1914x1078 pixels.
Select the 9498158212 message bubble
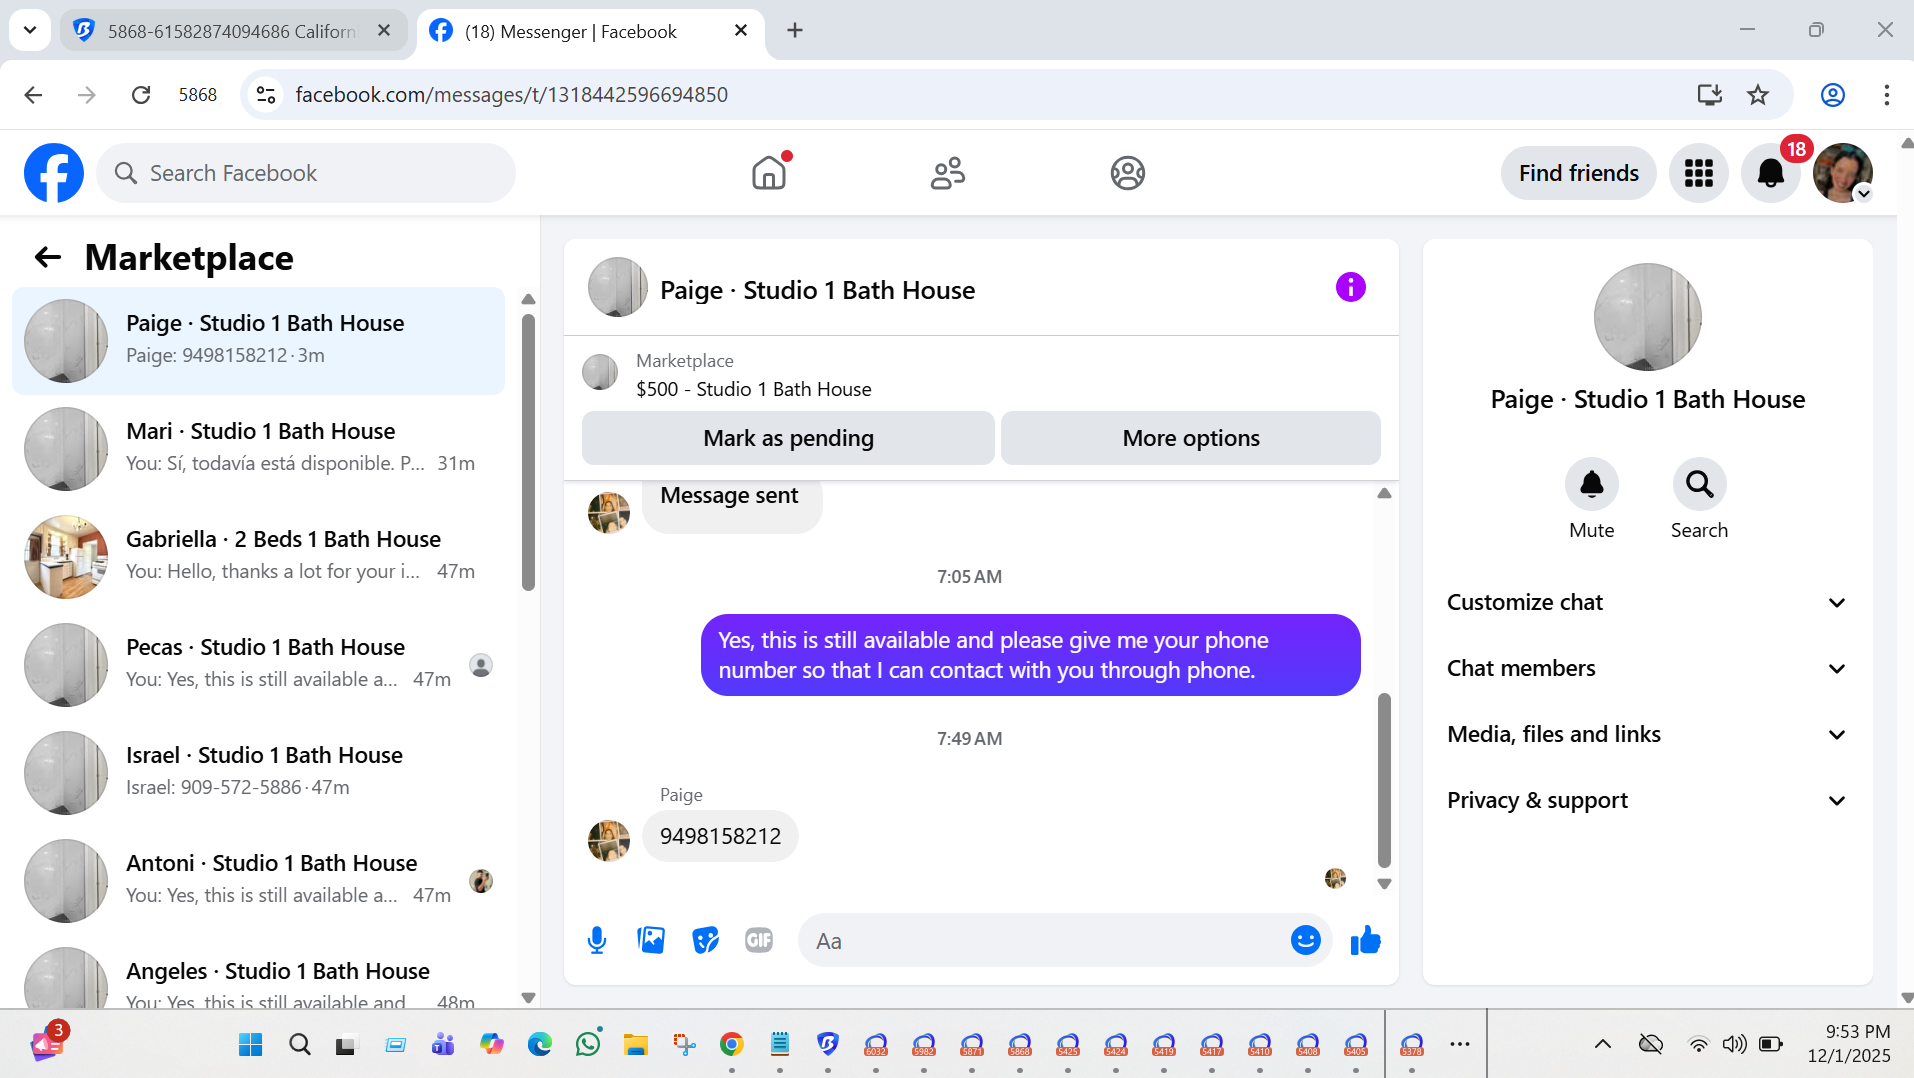pyautogui.click(x=720, y=836)
